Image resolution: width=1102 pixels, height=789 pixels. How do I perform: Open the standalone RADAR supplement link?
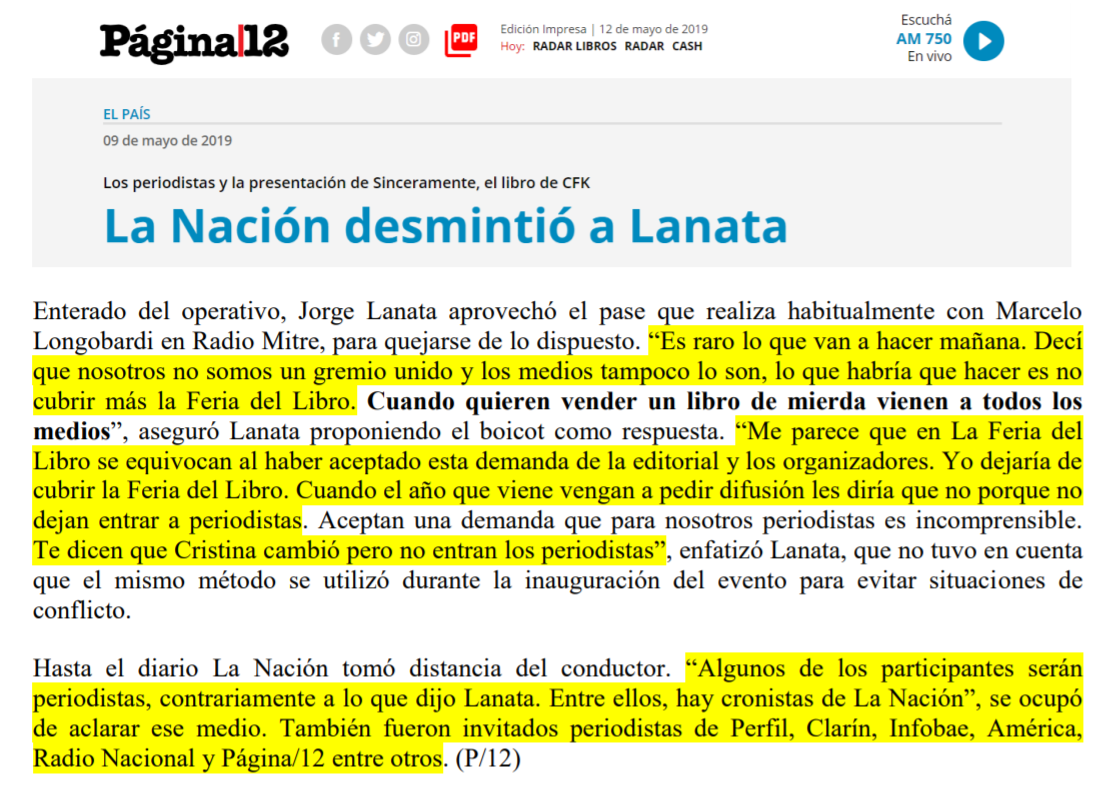click(644, 46)
